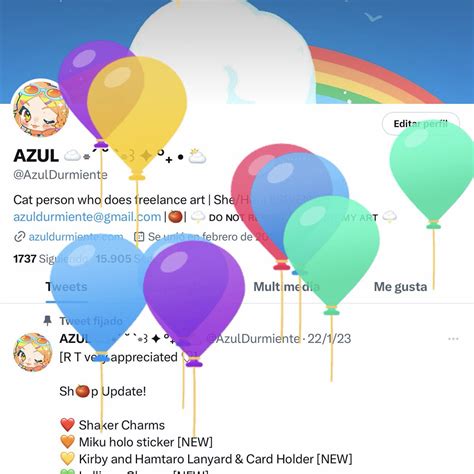Viewport: 474px width, 474px height.
Task: Click the red heart emoji before Shaker Charms
Action: point(67,425)
